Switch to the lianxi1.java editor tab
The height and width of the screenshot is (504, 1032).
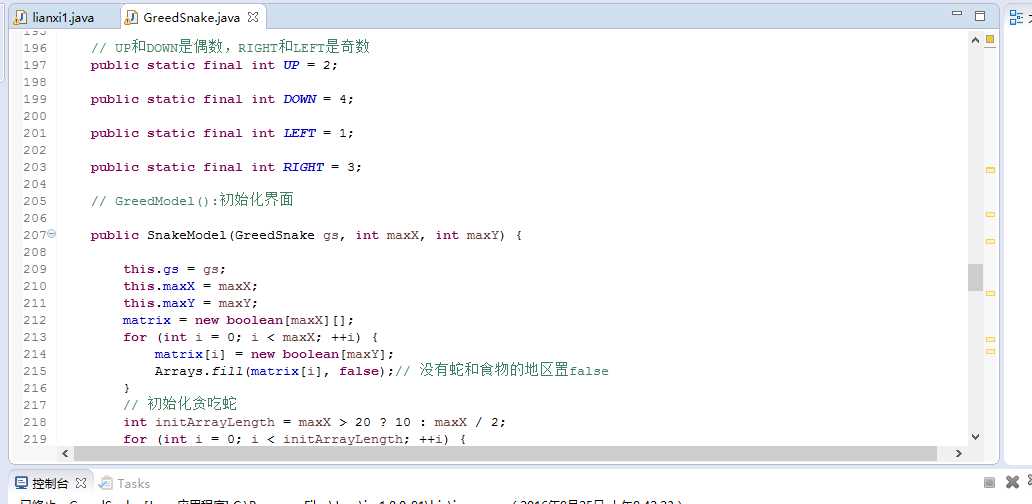tap(55, 18)
